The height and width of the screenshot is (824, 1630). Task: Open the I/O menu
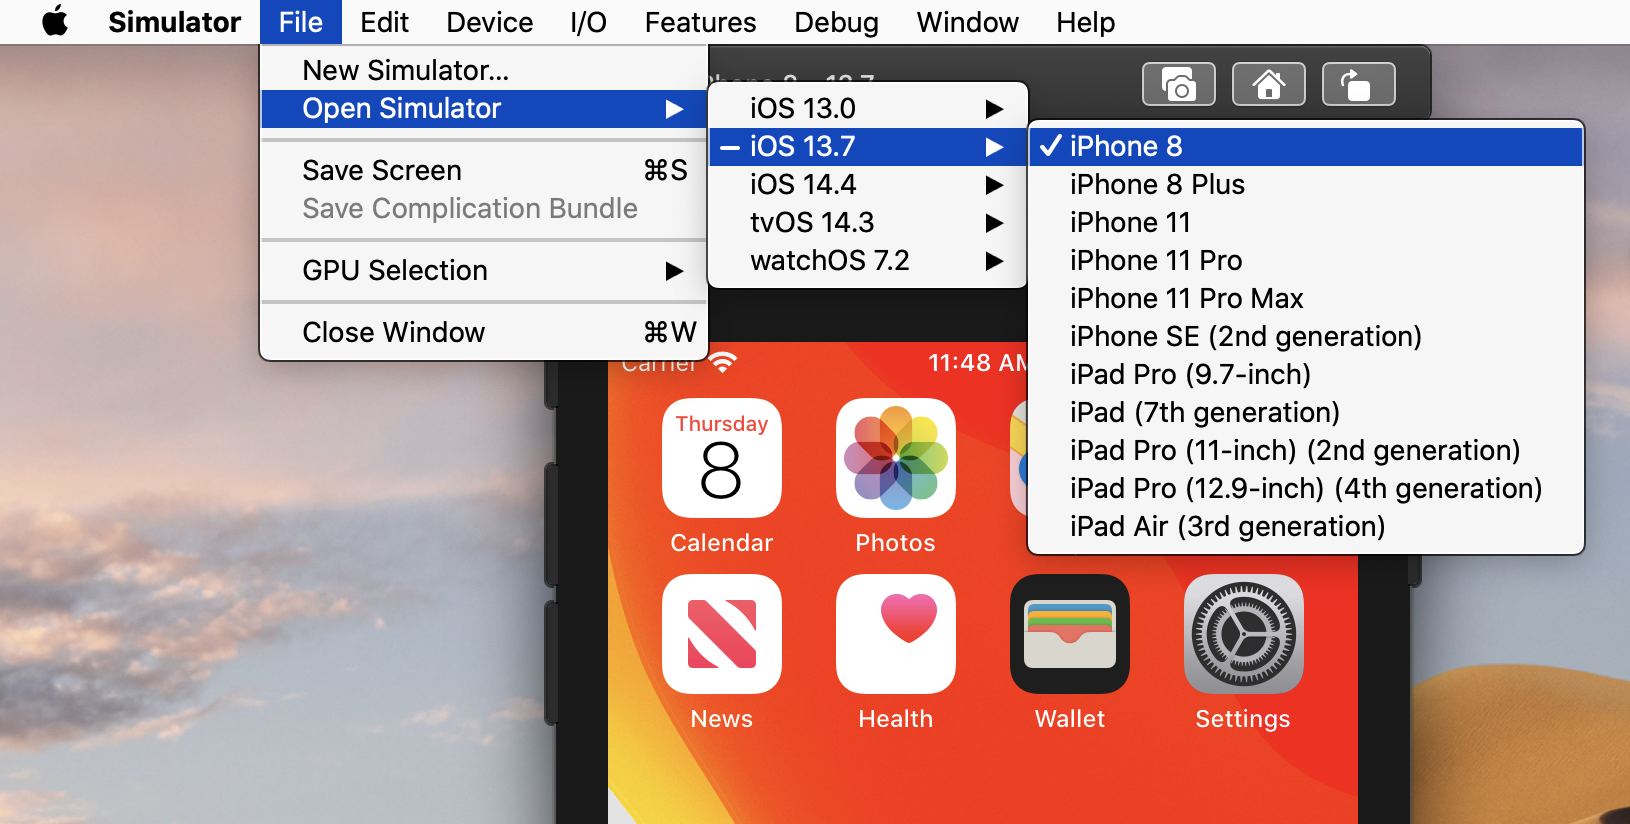588,22
